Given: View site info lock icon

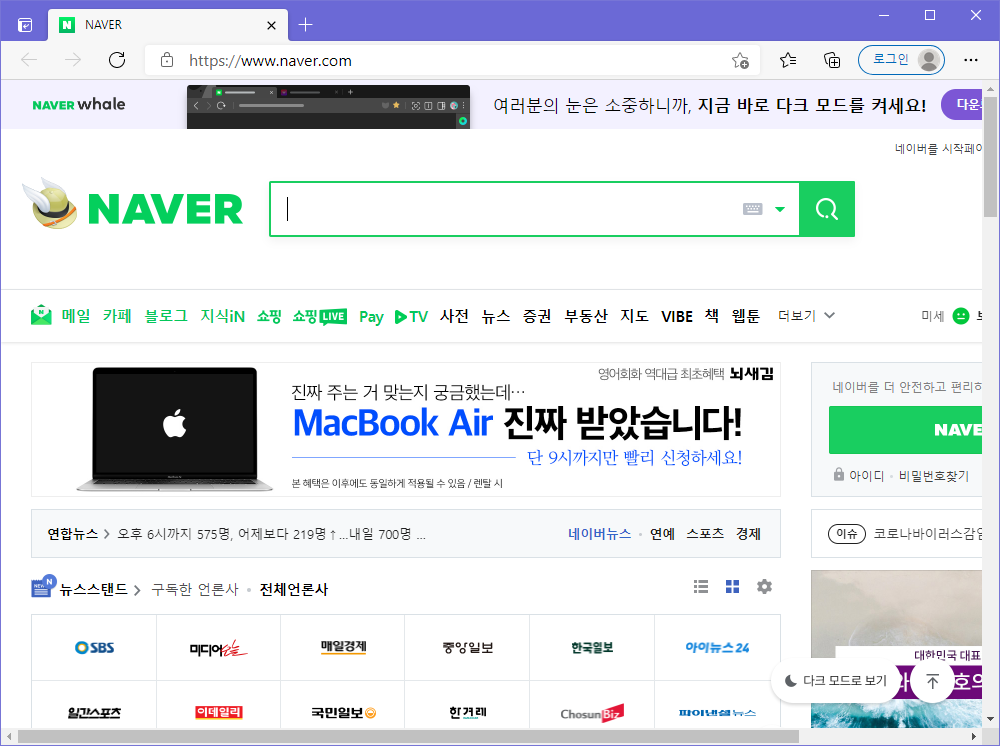Looking at the screenshot, I should point(167,60).
